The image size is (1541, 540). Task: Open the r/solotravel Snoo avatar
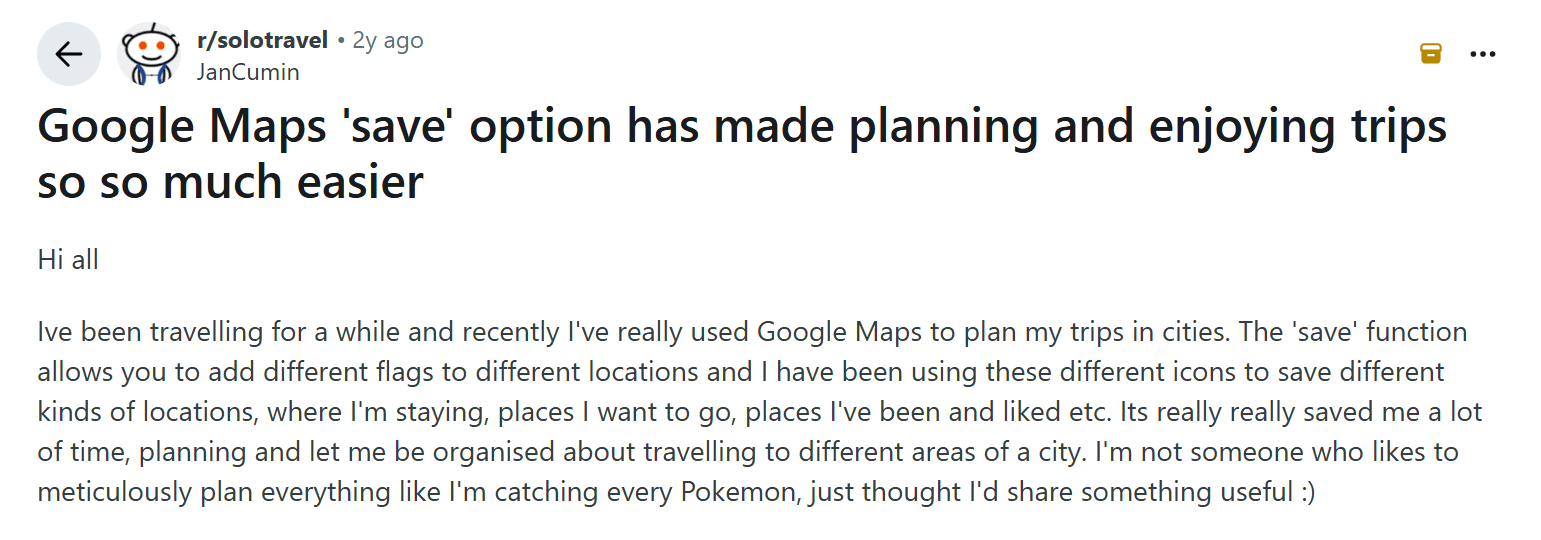[149, 54]
